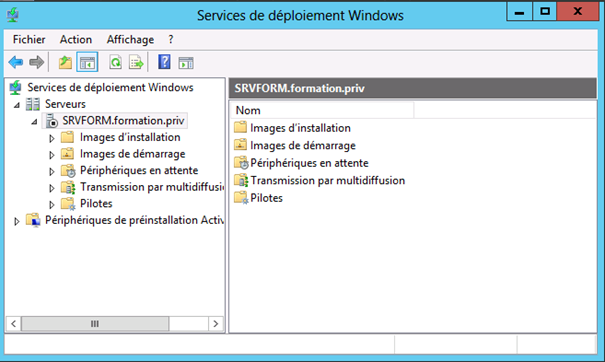
Task: Click Images d'installation folder icon in right list
Action: [240, 127]
